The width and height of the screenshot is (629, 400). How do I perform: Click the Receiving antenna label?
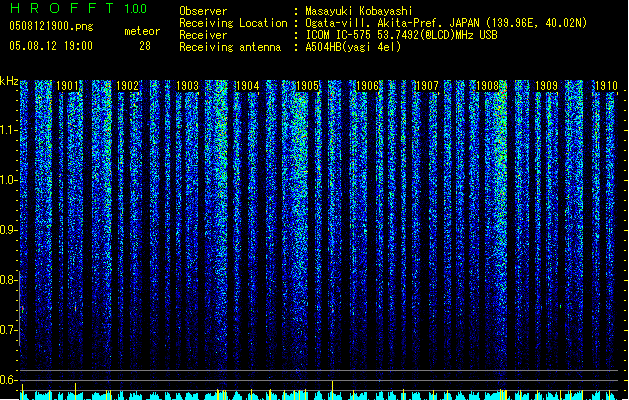[230, 47]
